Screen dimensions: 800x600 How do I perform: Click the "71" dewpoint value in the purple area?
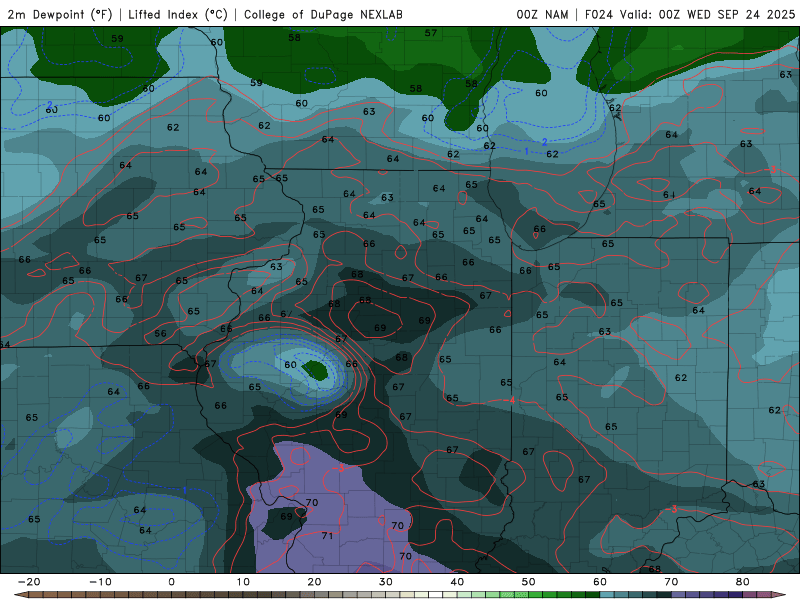pos(328,536)
